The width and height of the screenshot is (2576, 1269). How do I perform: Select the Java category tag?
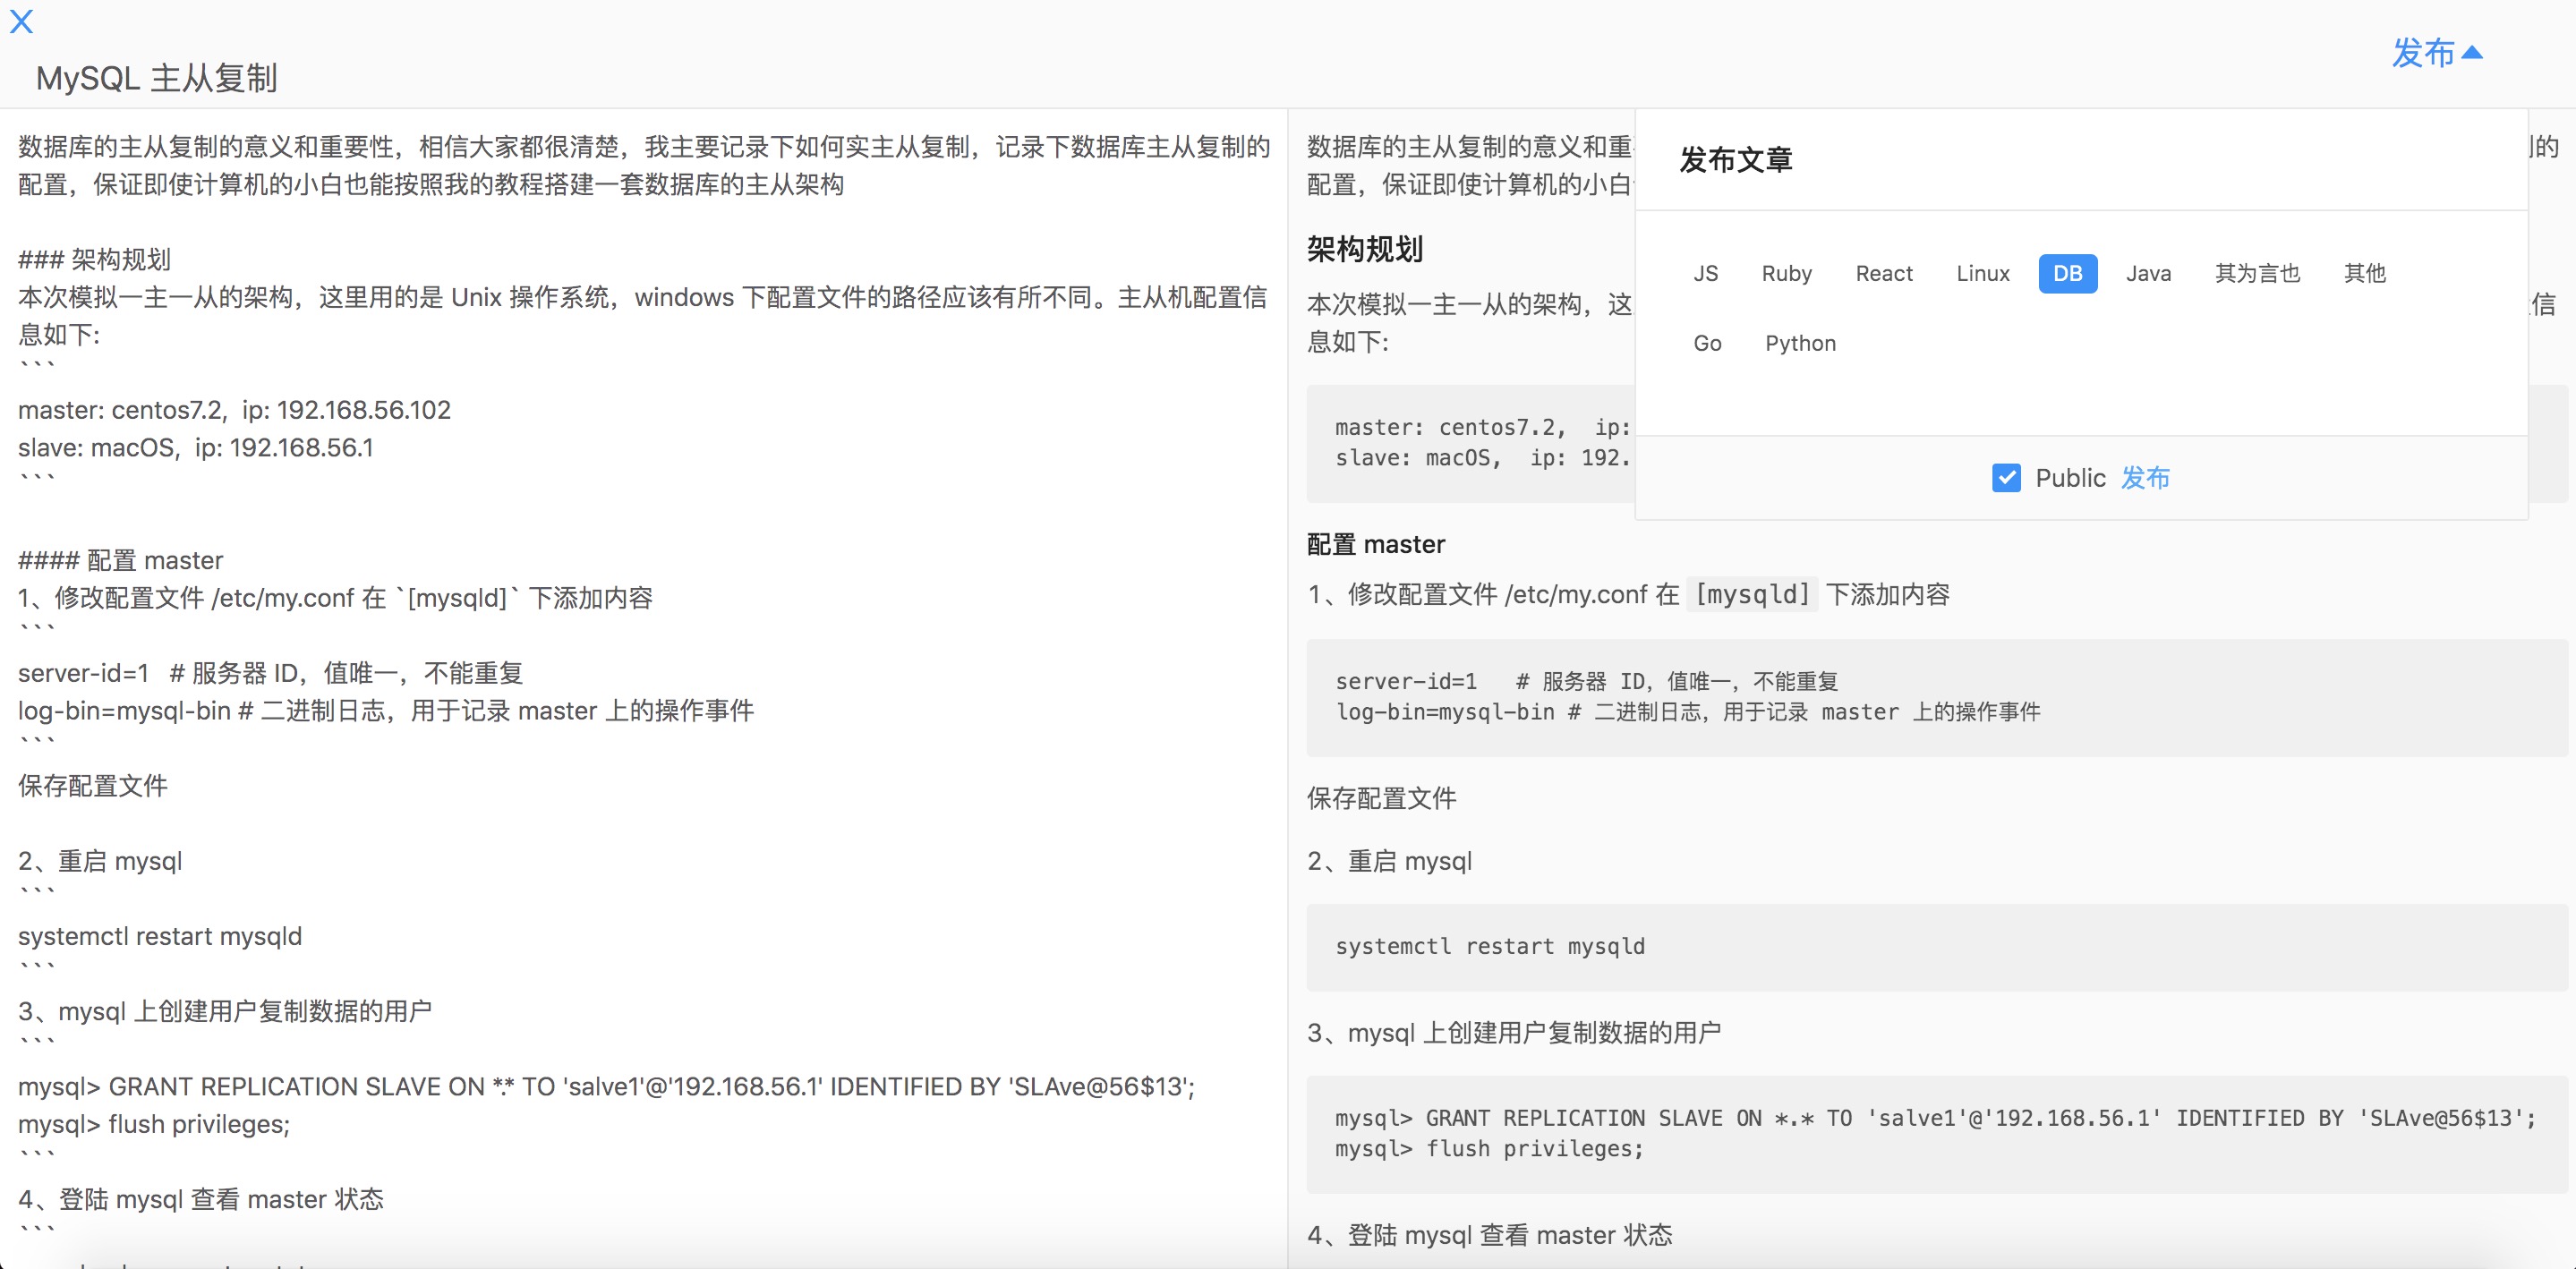pos(2148,273)
